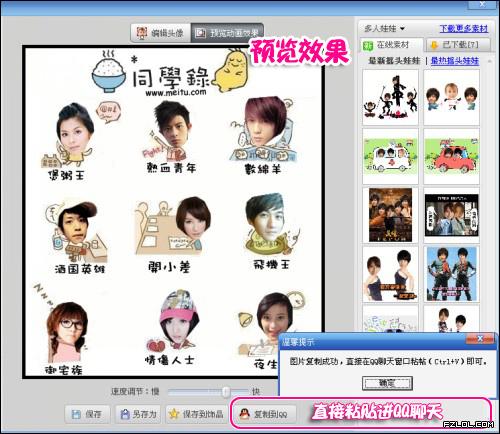Switch to the 编辑头像 tab

pyautogui.click(x=161, y=33)
